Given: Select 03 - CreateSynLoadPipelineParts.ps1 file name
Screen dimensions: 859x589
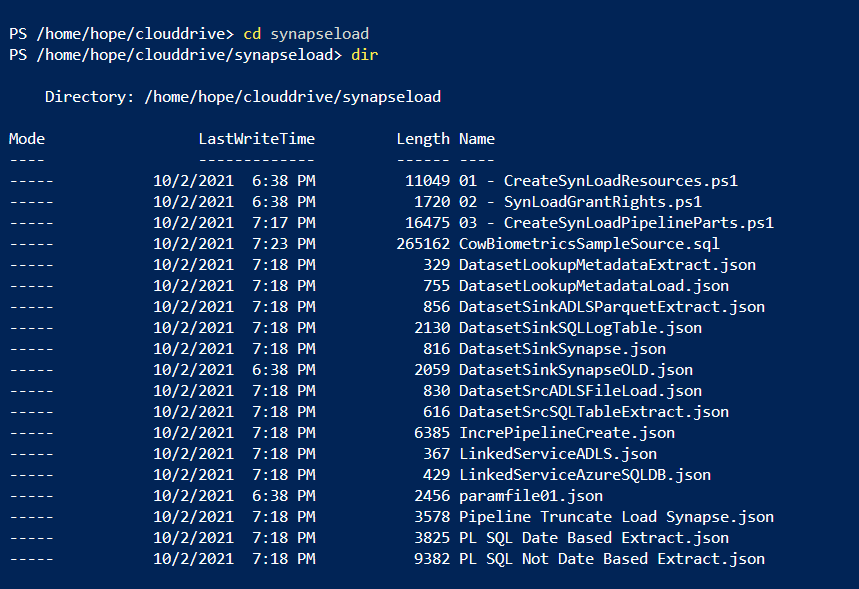Looking at the screenshot, I should click(x=616, y=223).
